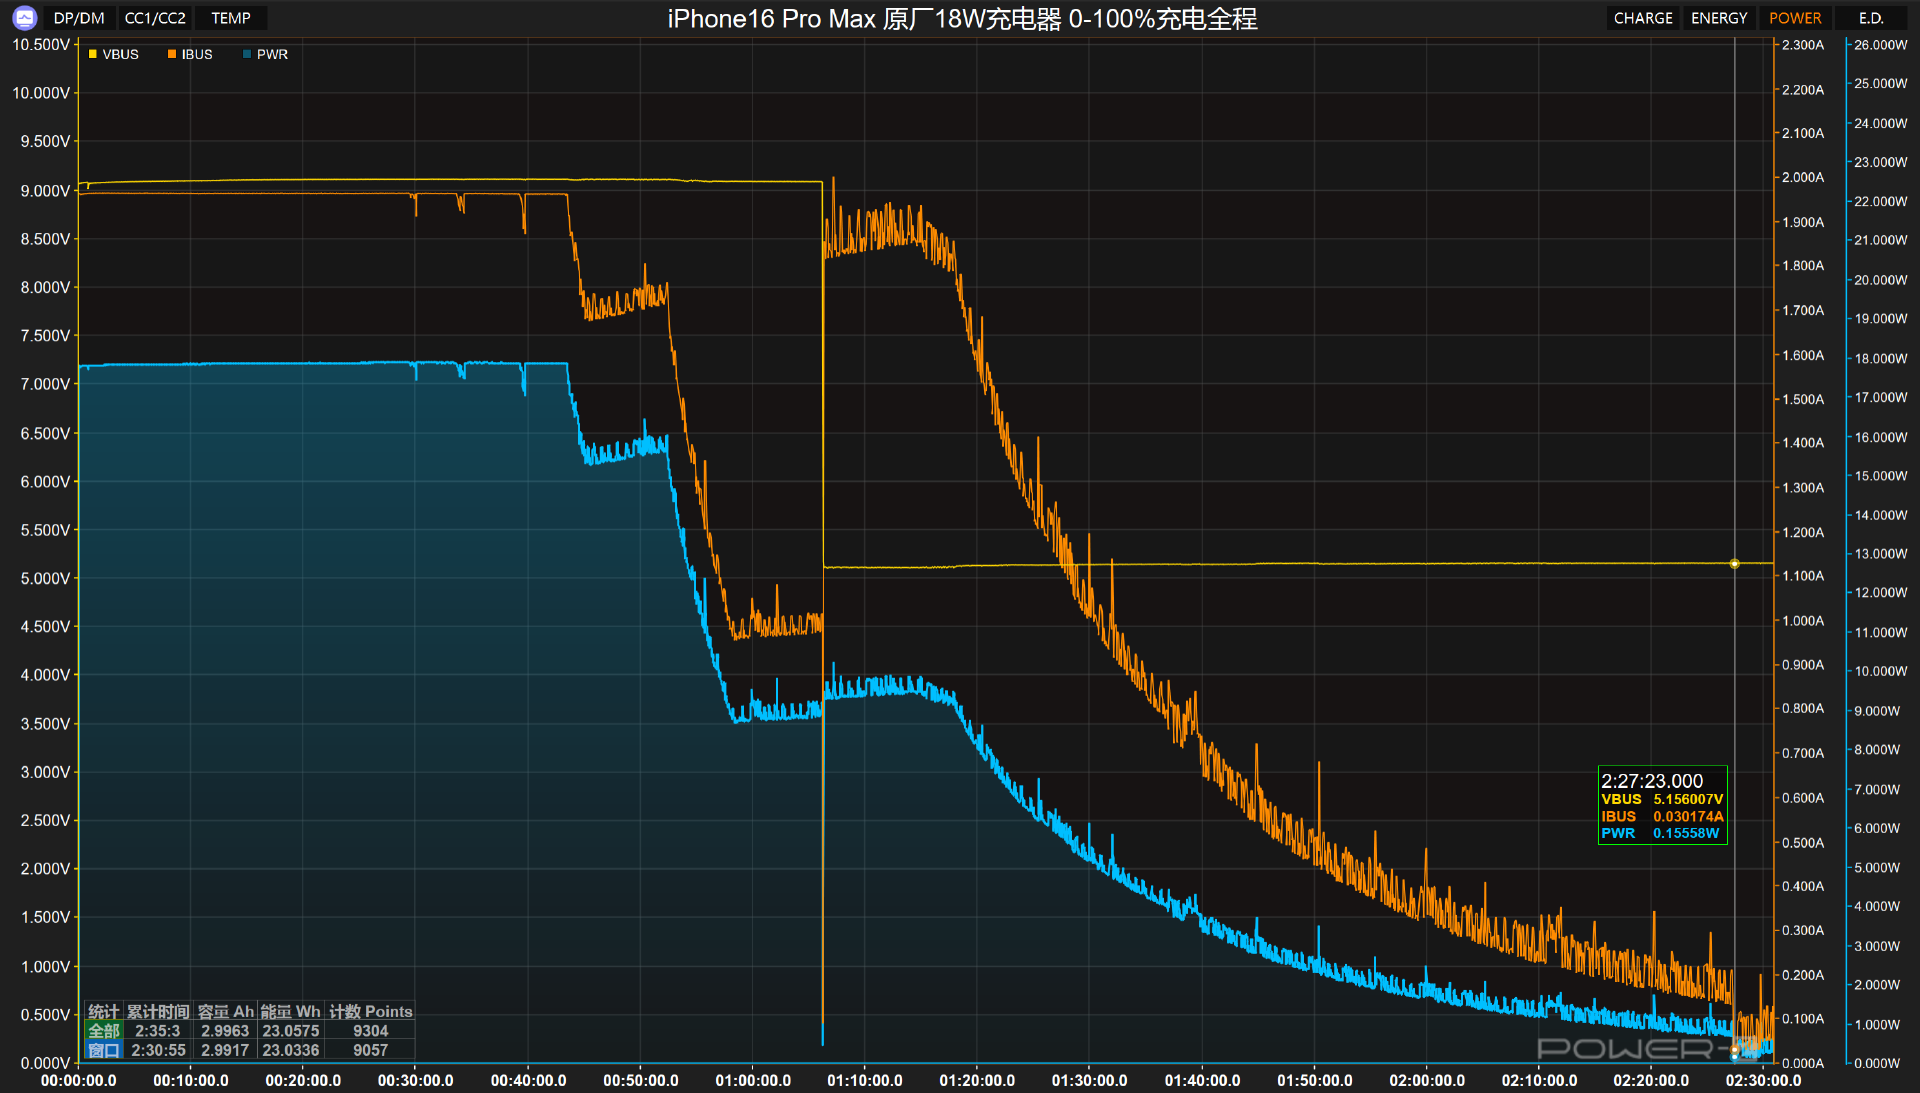Select the POWER view button
This screenshot has width=1920, height=1093.
coord(1795,18)
